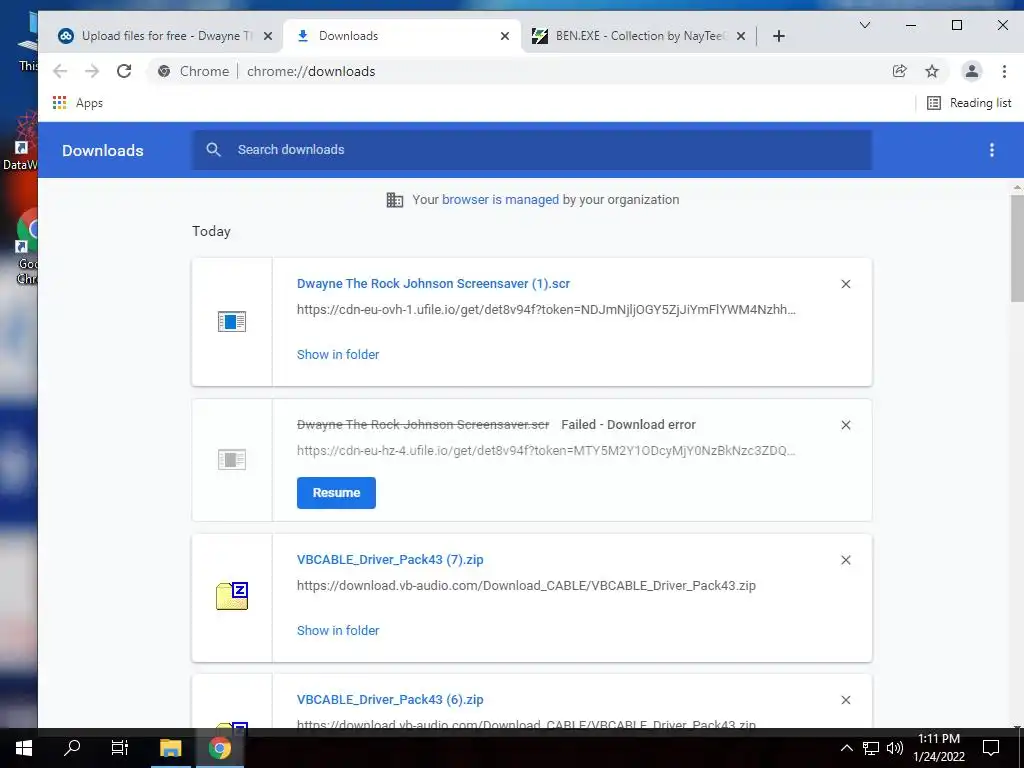Open a new tab with the plus button

pos(778,36)
